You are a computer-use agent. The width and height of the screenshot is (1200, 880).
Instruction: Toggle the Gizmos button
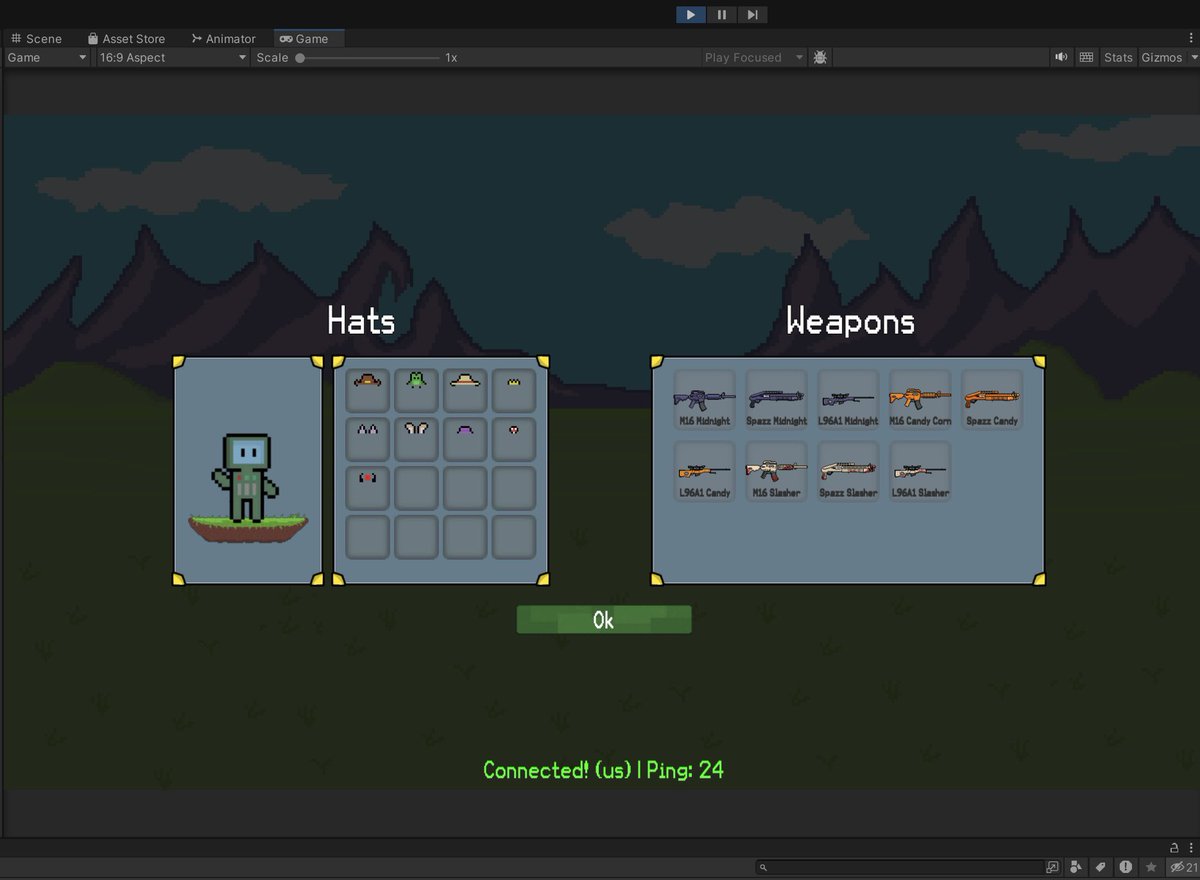[x=1161, y=57]
